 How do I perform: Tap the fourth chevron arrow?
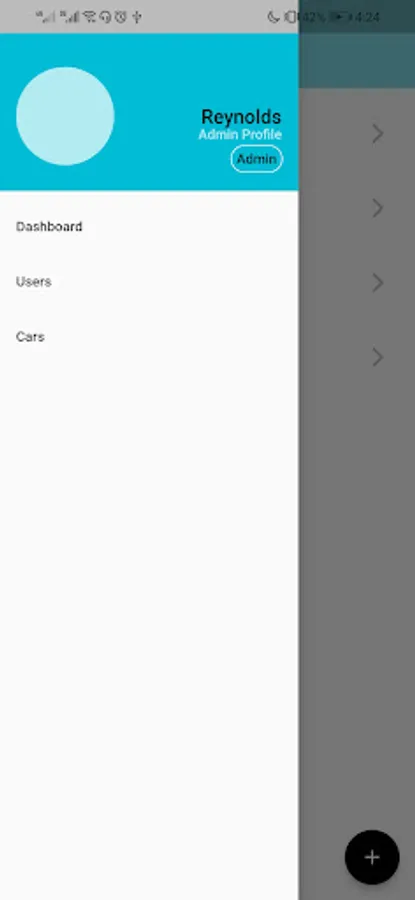377,357
